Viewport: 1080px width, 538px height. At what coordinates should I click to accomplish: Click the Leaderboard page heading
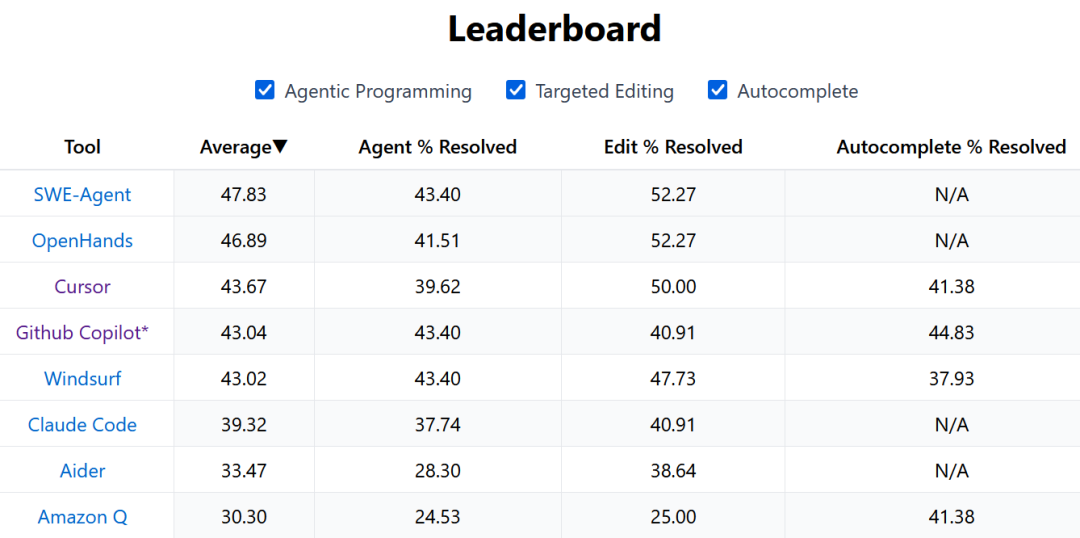554,28
